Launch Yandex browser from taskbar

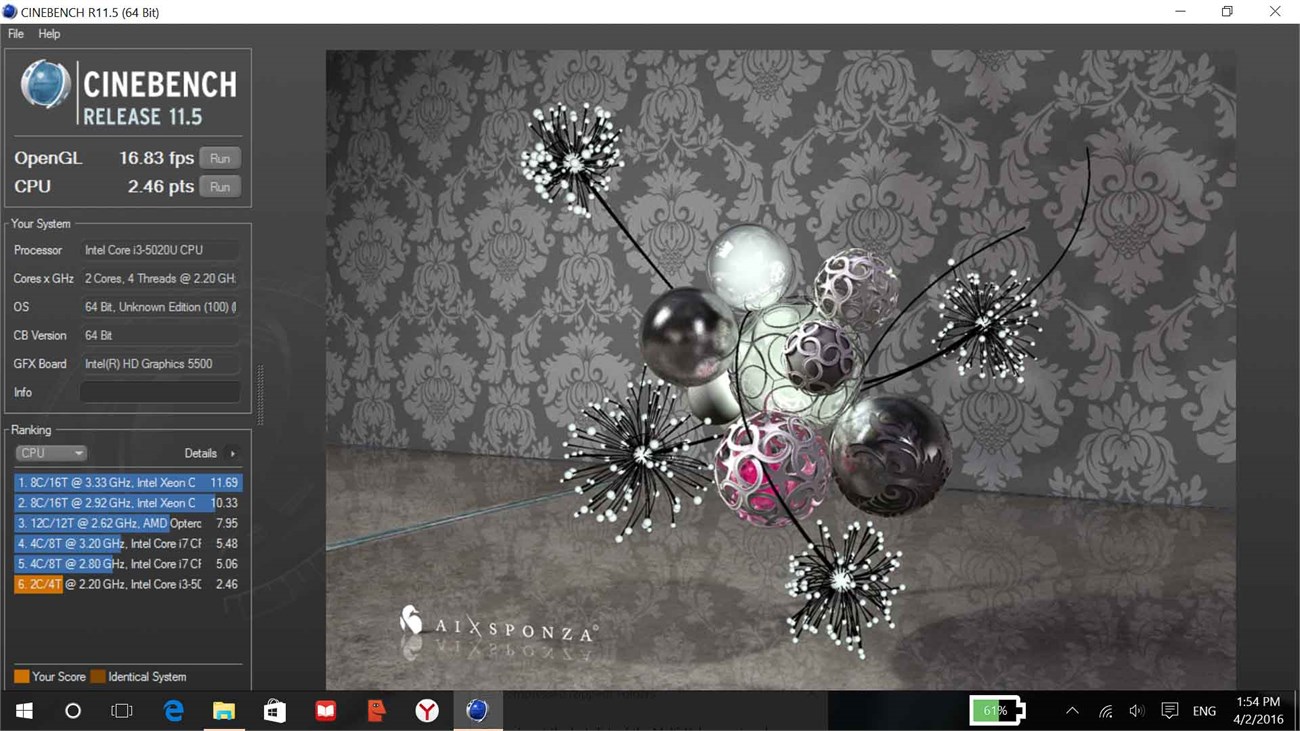(x=427, y=711)
